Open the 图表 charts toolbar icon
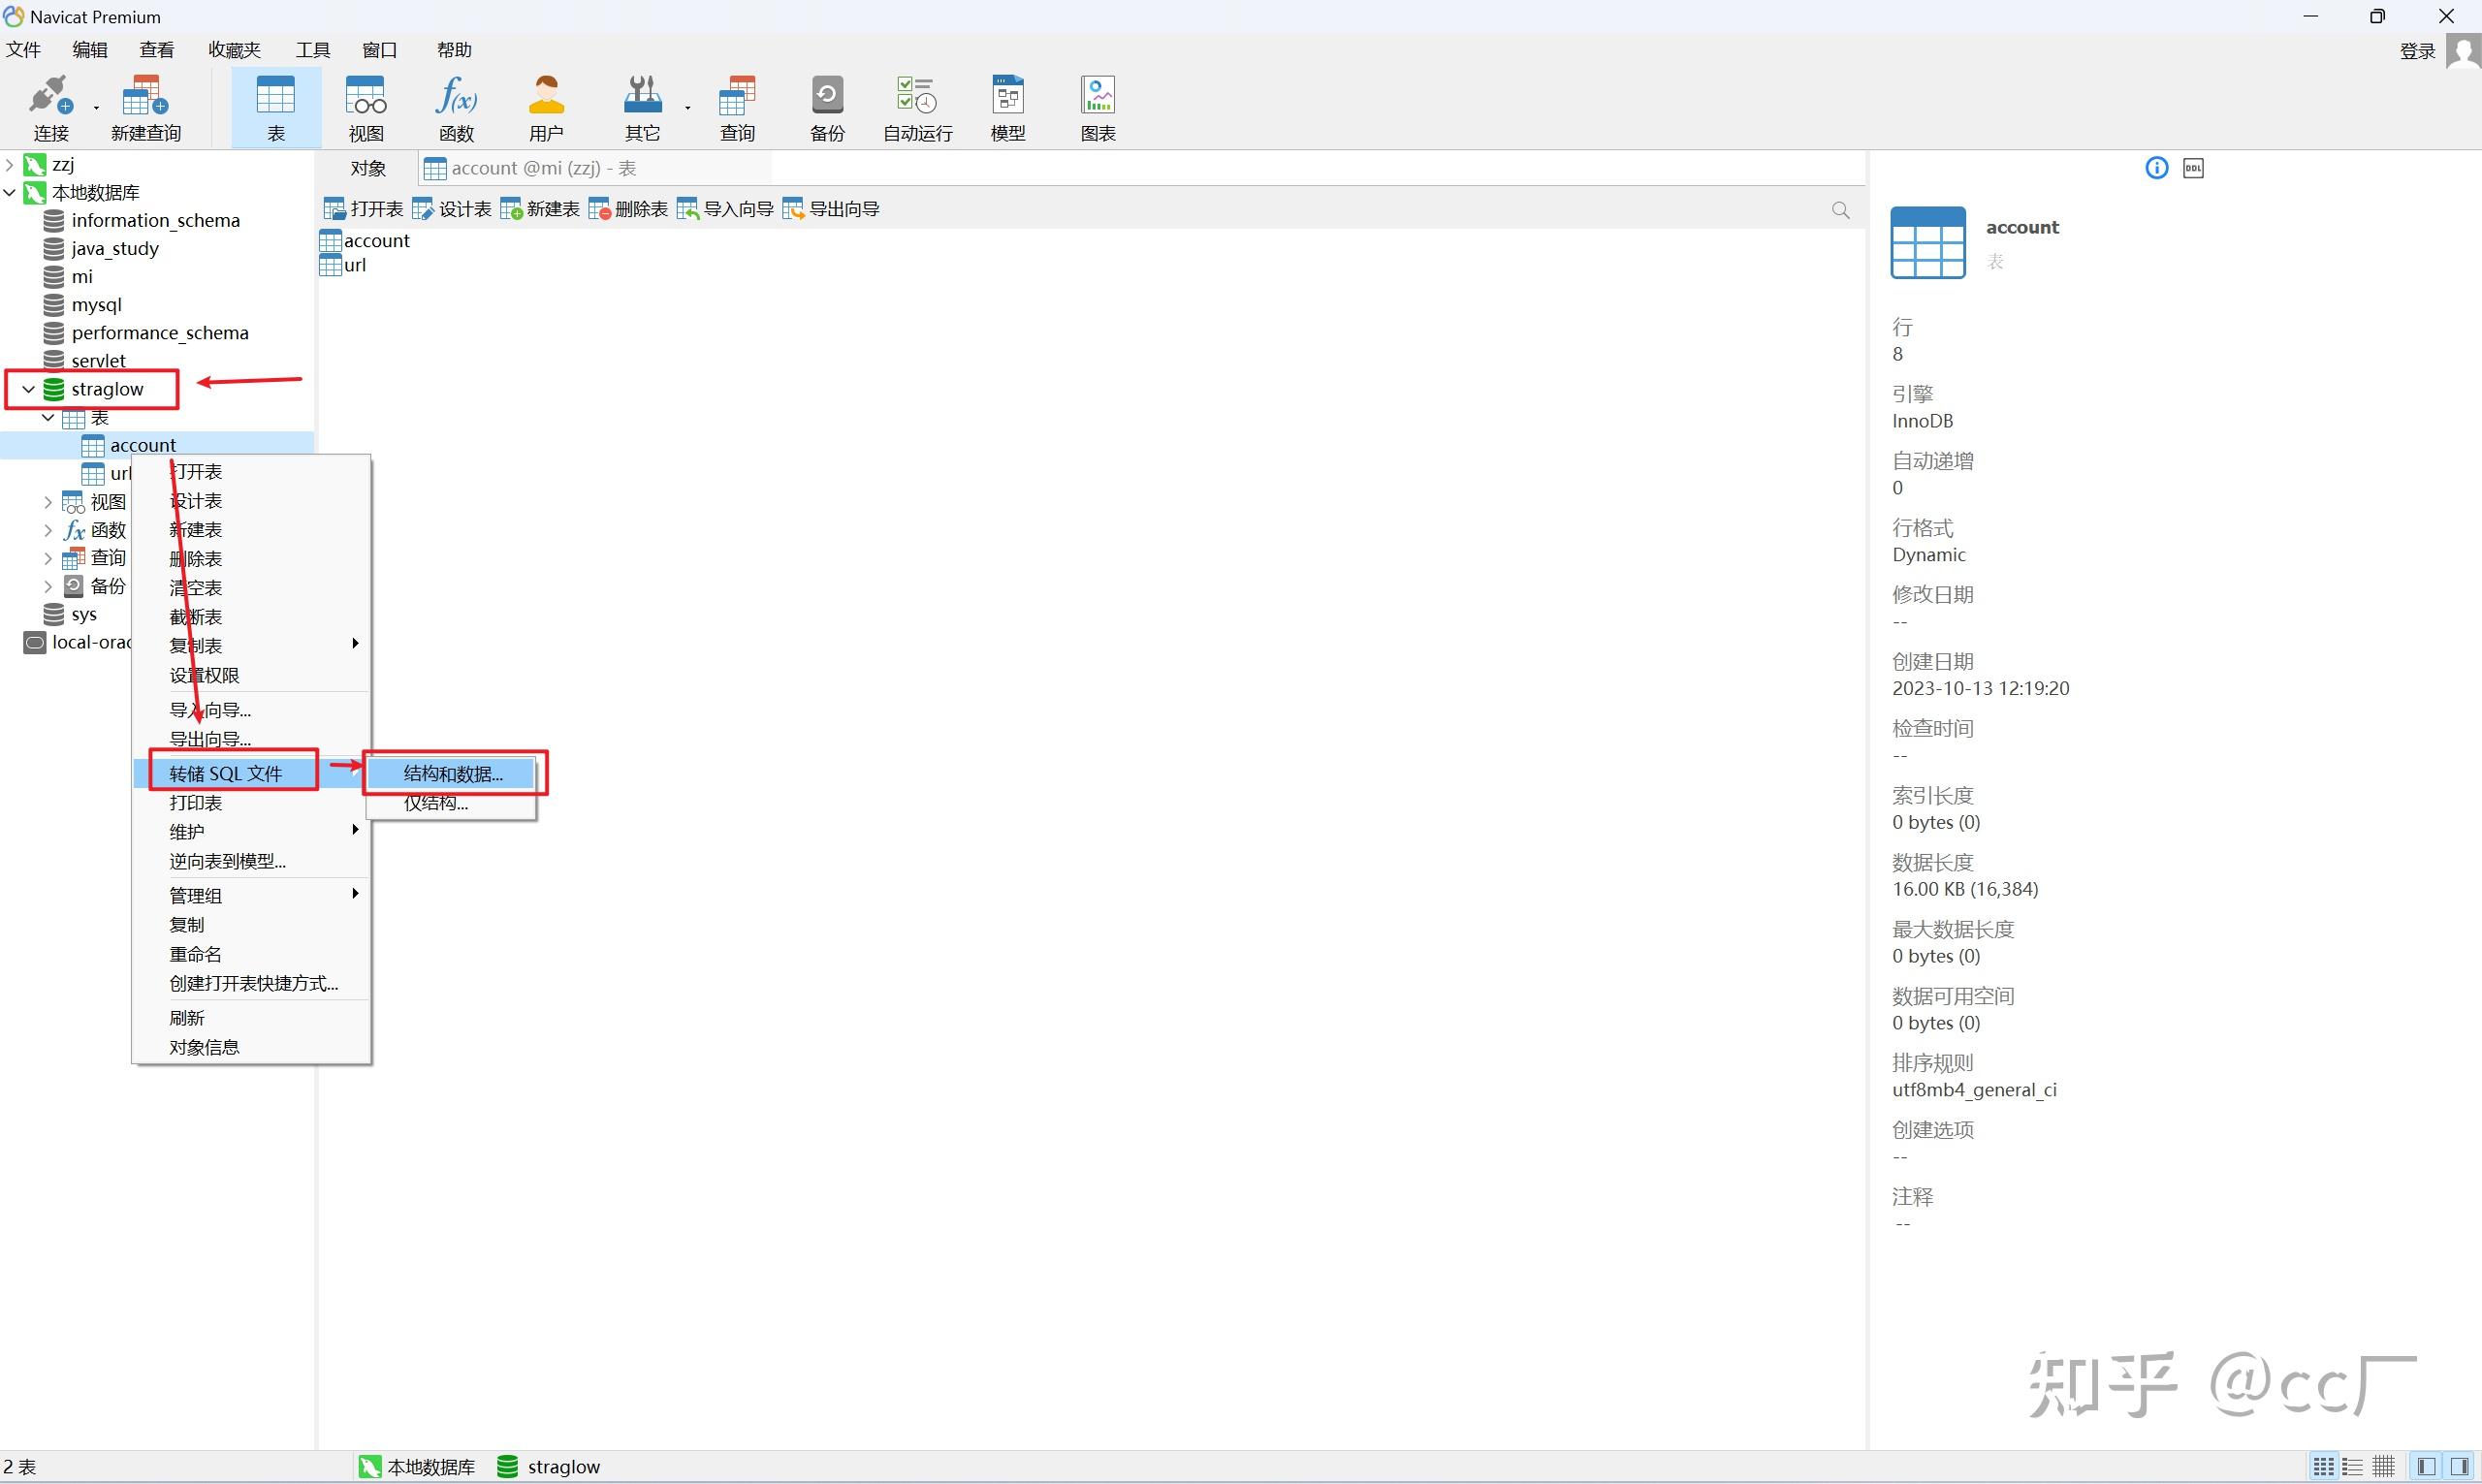Image resolution: width=2482 pixels, height=1484 pixels. point(1097,107)
